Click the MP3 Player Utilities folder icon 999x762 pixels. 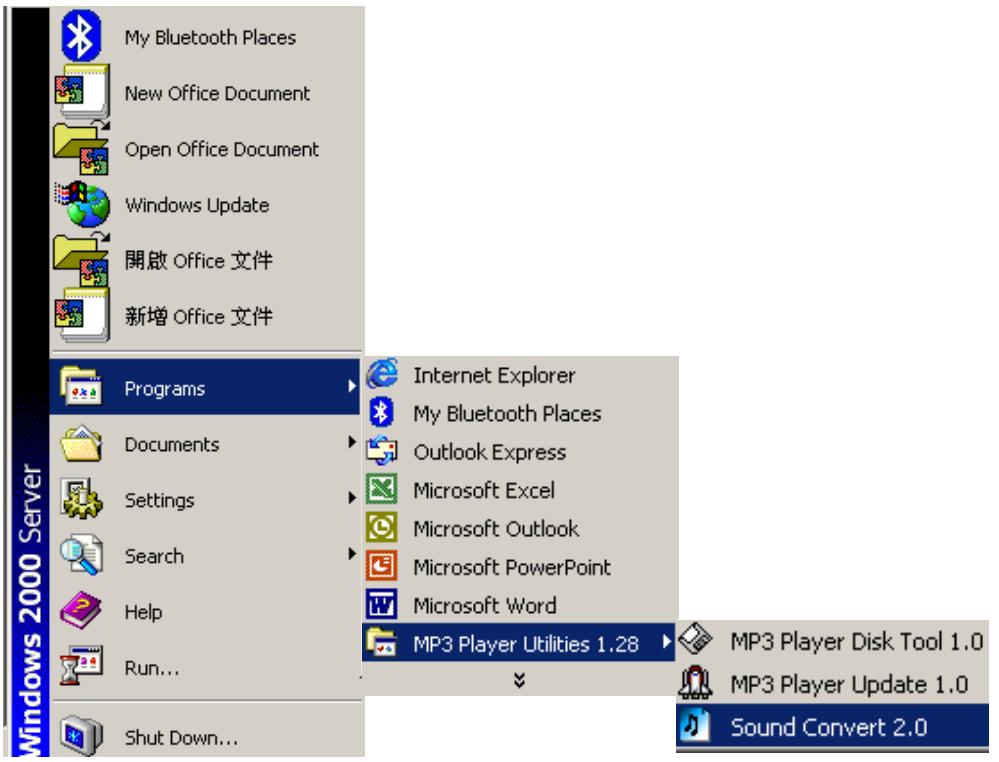[x=382, y=642]
